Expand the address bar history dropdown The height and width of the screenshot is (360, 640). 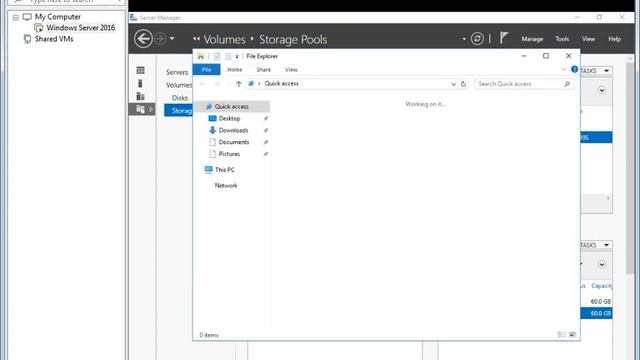[x=453, y=84]
